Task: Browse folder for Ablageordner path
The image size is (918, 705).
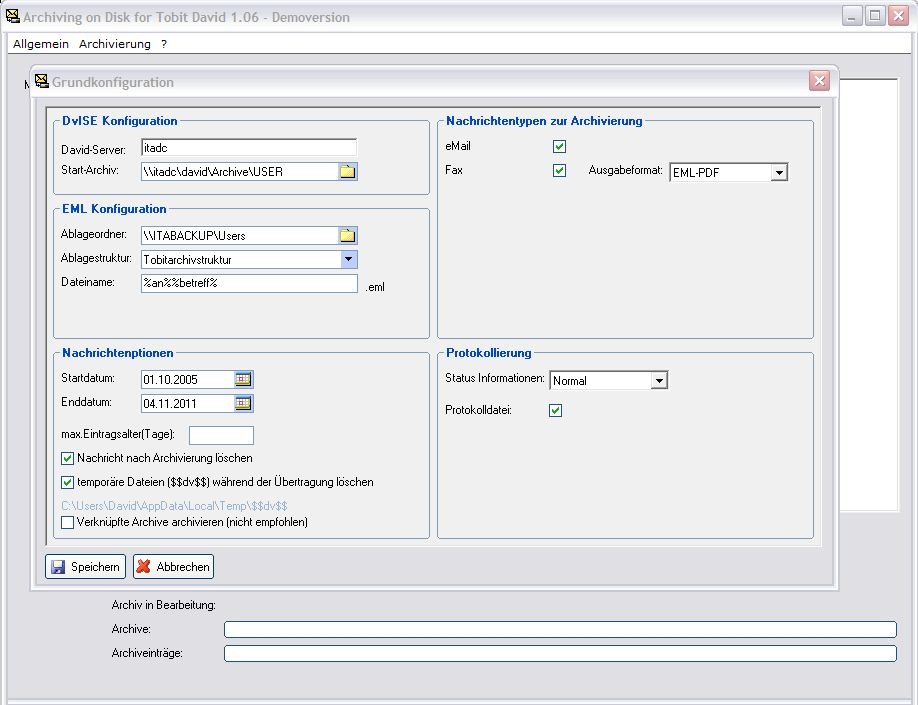Action: pos(348,235)
